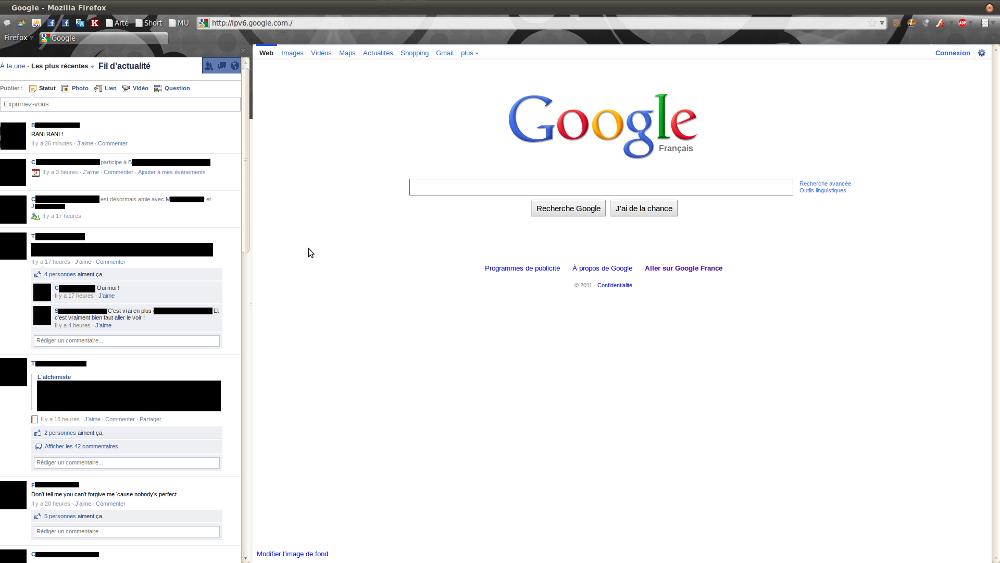The width and height of the screenshot is (1000, 563).
Task: Click the 'Exprimez-vous' status field
Action: 121,104
